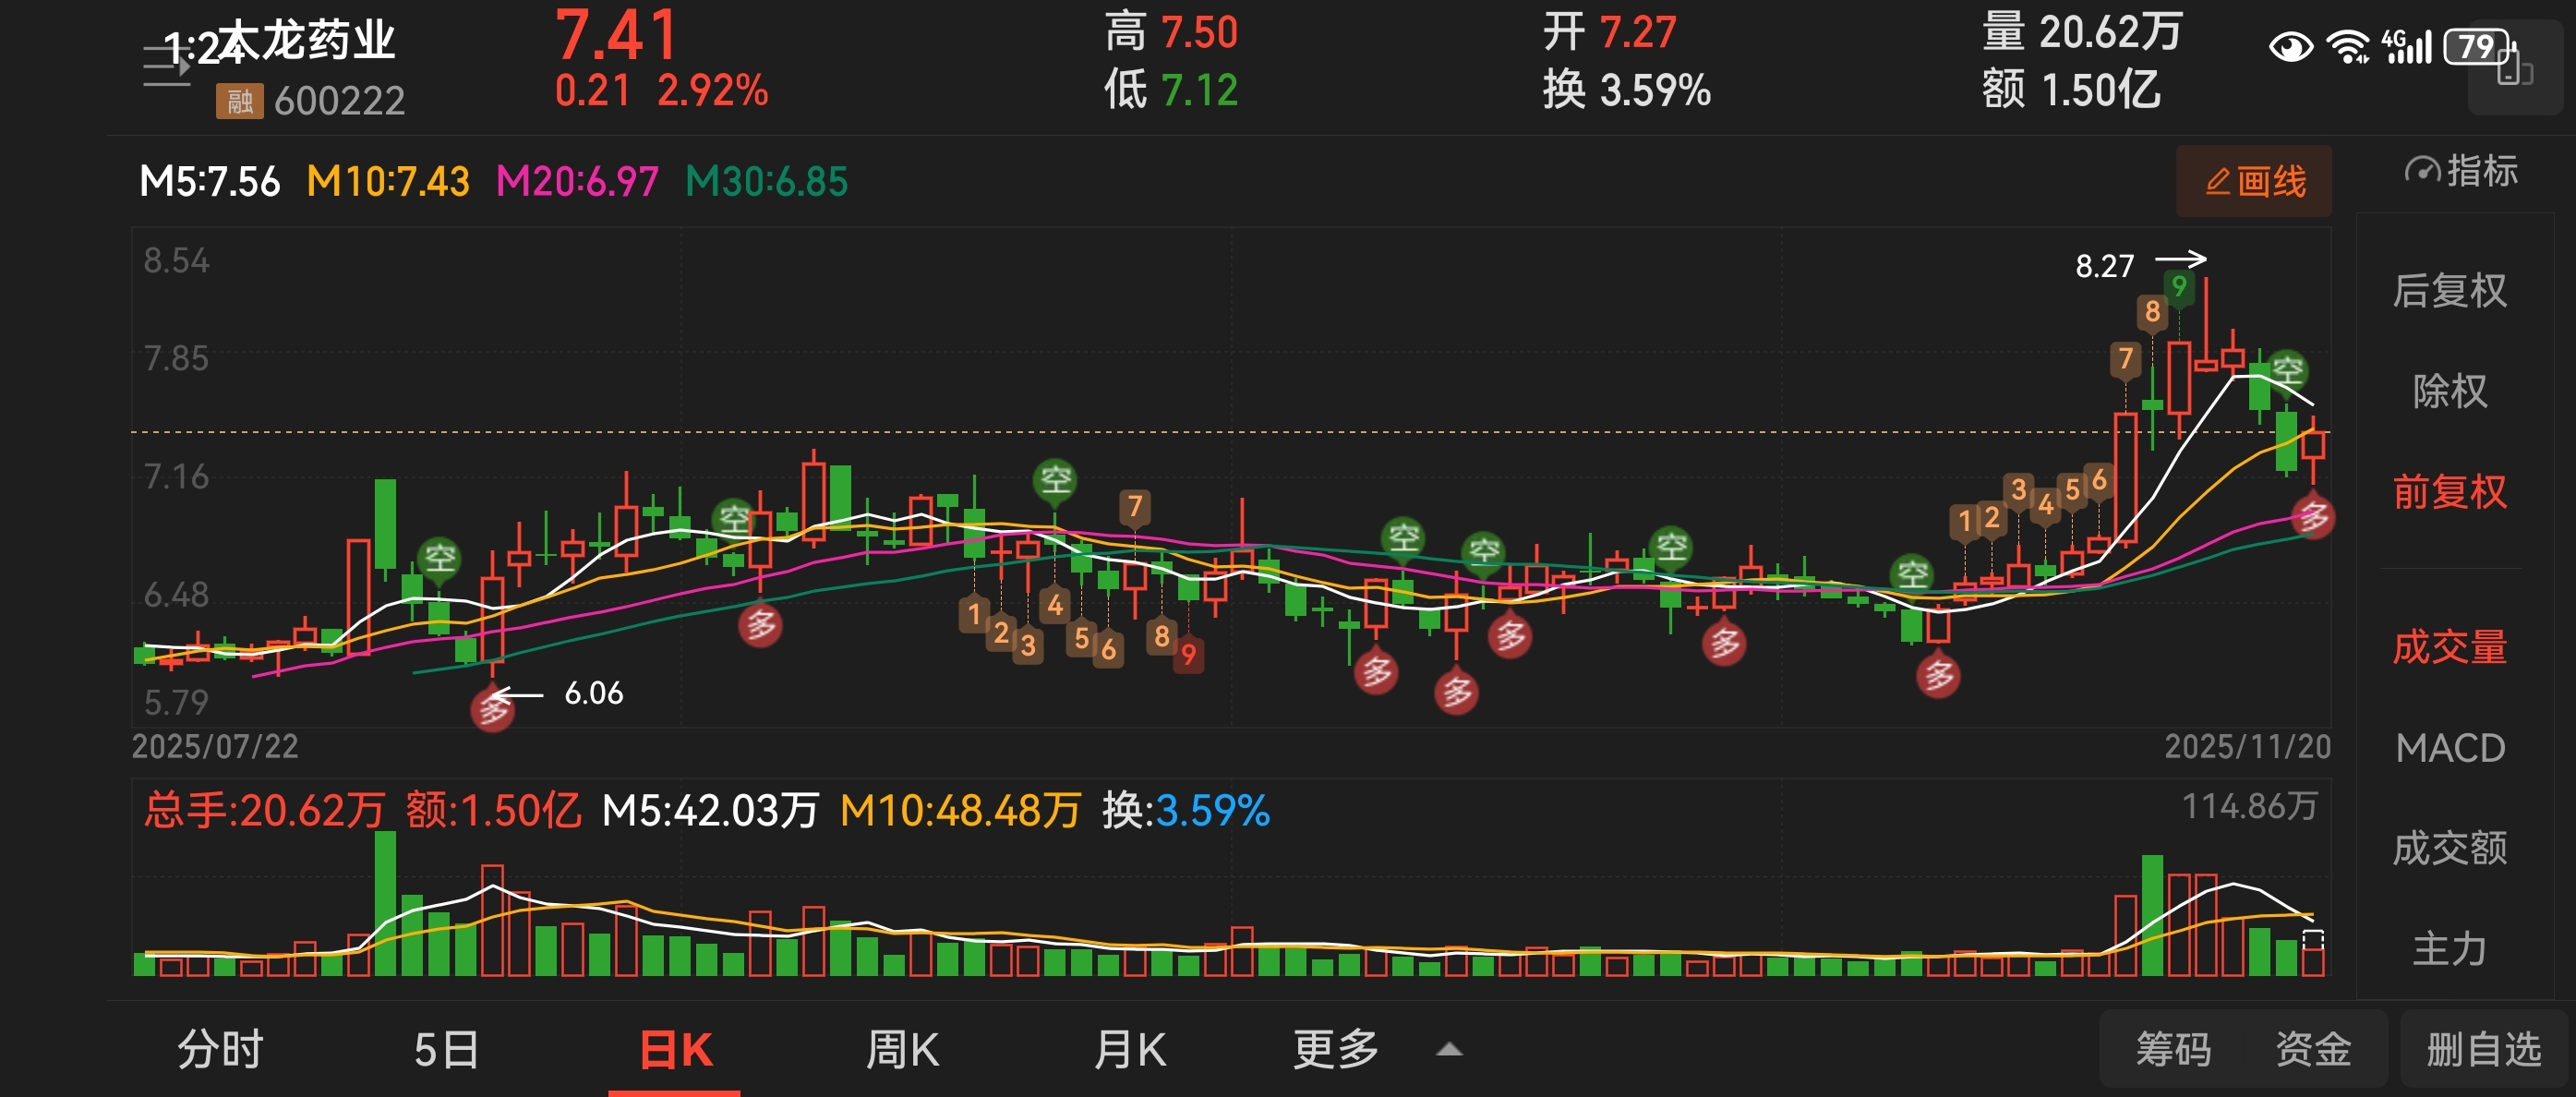
Task: Switch sub-chart to MACD indicator
Action: pos(2449,748)
